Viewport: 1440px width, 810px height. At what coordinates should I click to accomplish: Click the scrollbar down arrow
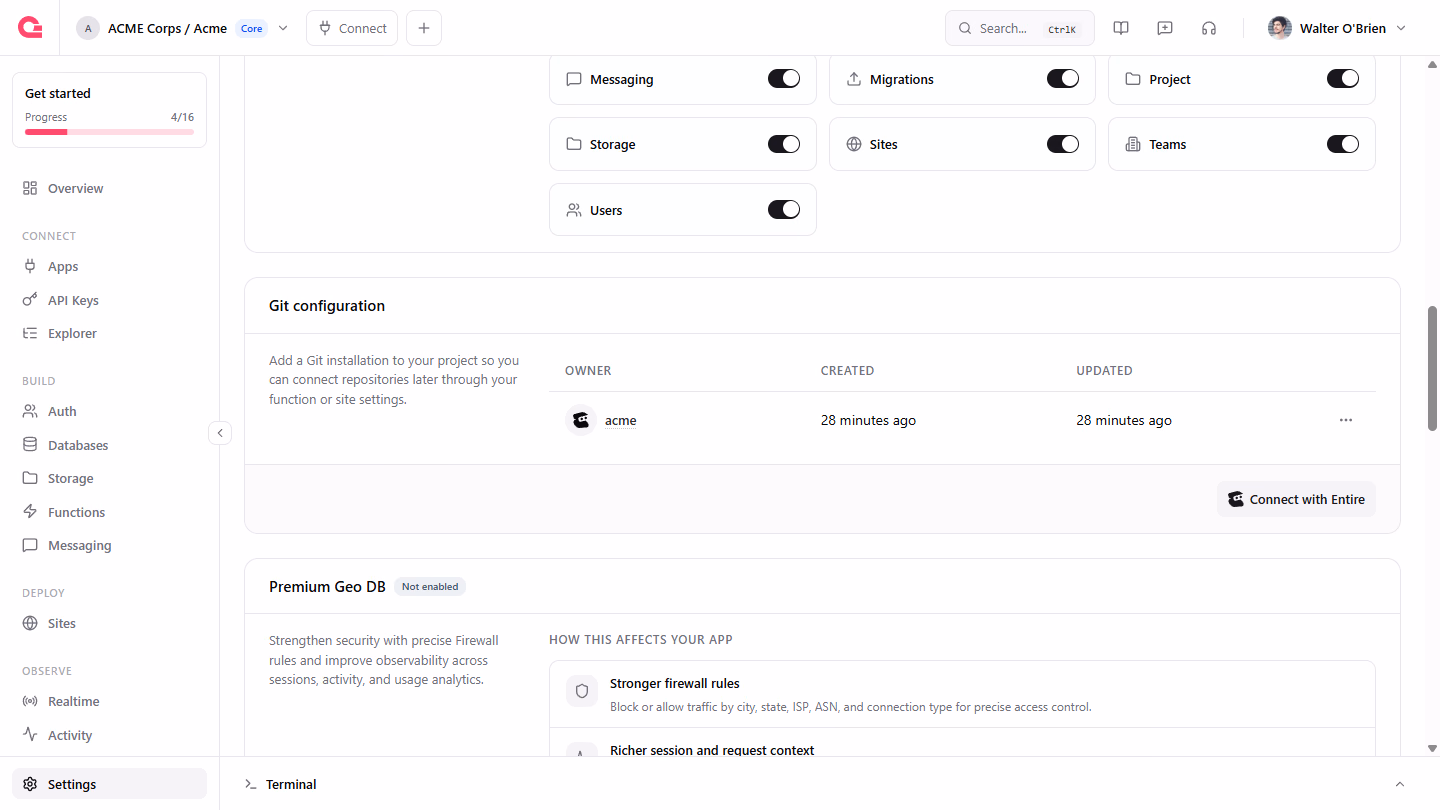click(x=1432, y=748)
